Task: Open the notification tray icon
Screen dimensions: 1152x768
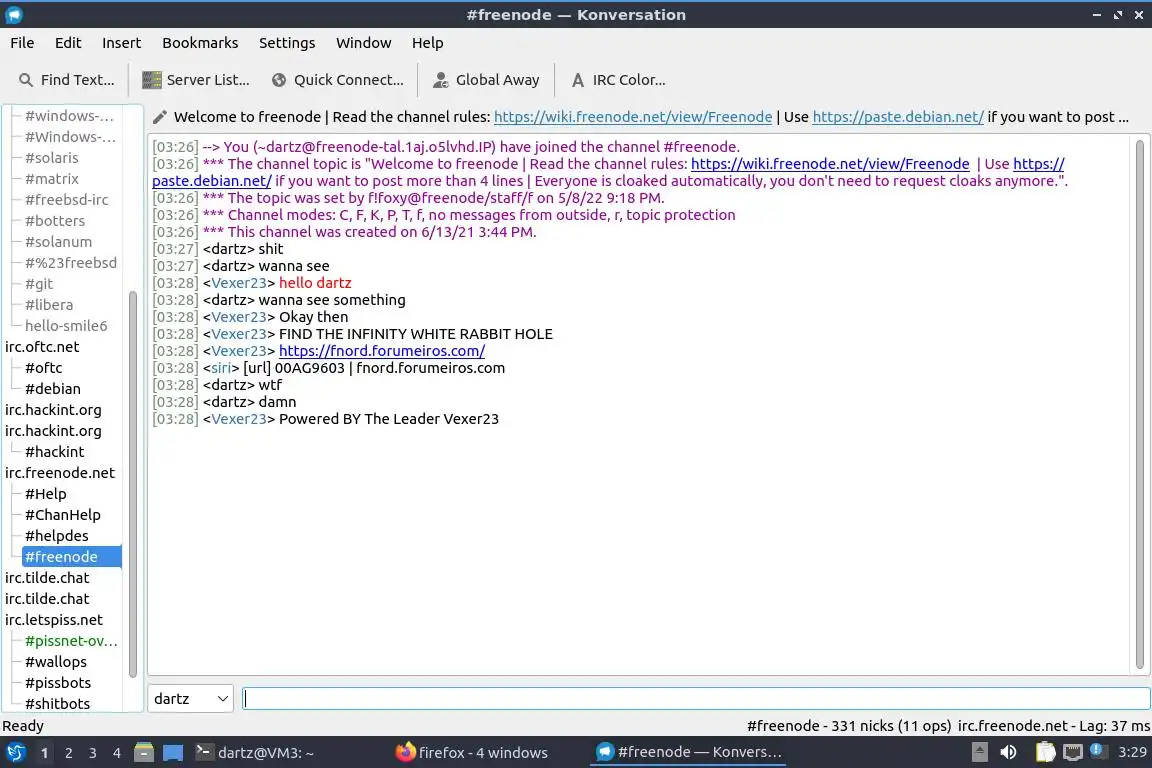Action: point(1098,751)
